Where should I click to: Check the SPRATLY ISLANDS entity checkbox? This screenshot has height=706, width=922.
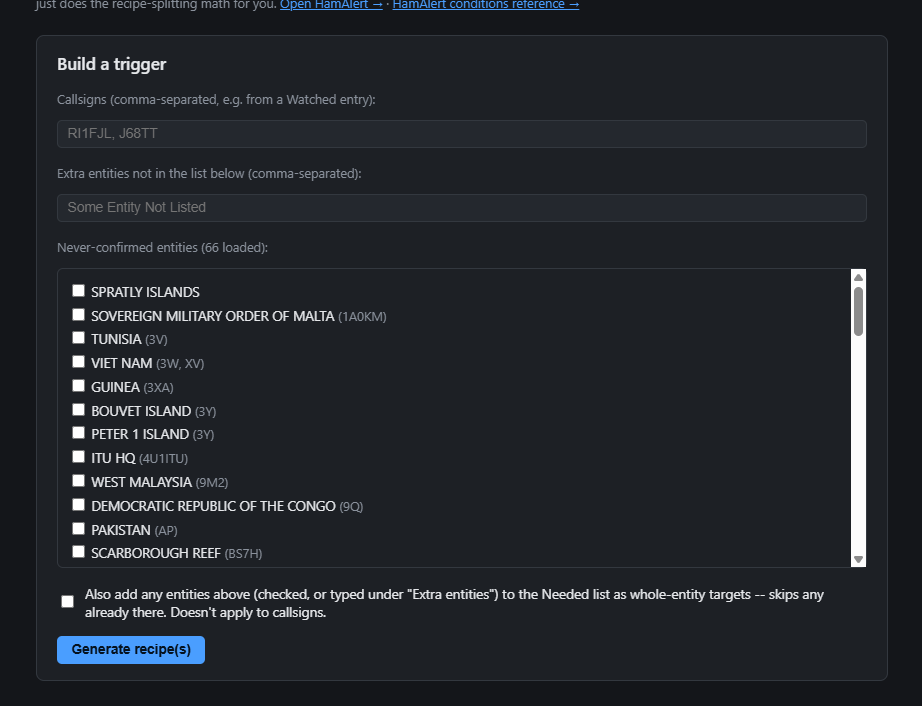pyautogui.click(x=78, y=290)
